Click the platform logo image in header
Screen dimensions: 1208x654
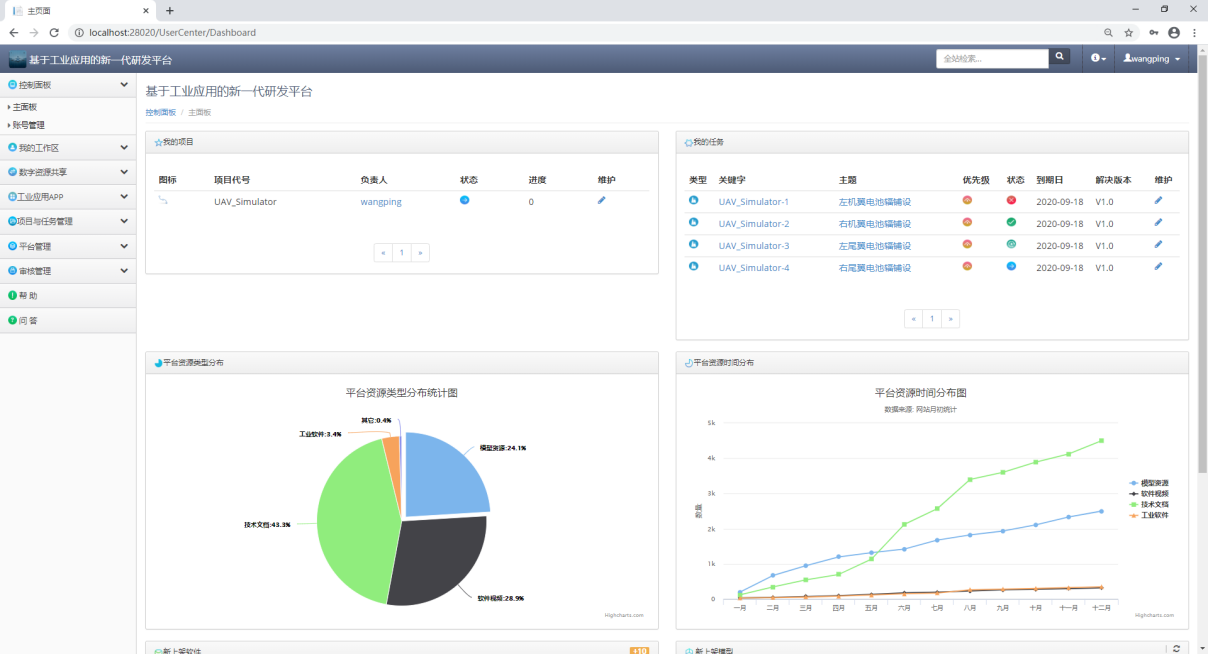17,59
